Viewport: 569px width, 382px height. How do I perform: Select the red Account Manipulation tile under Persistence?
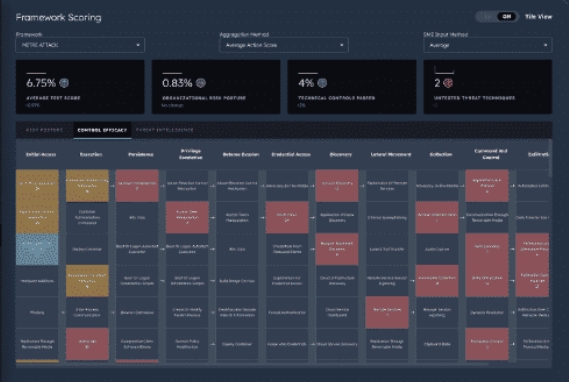[137, 185]
